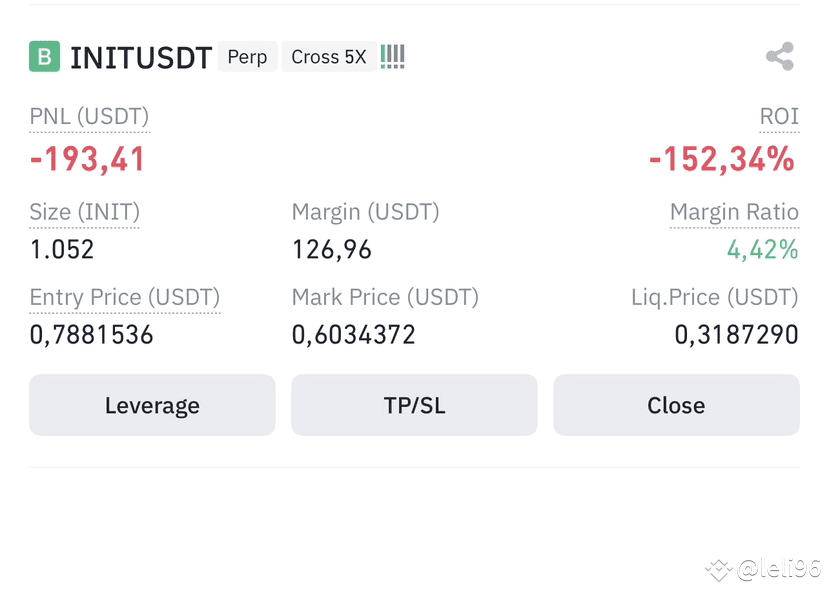Tap the Margin value 126,96
This screenshot has width=829, height=591.
tap(332, 250)
